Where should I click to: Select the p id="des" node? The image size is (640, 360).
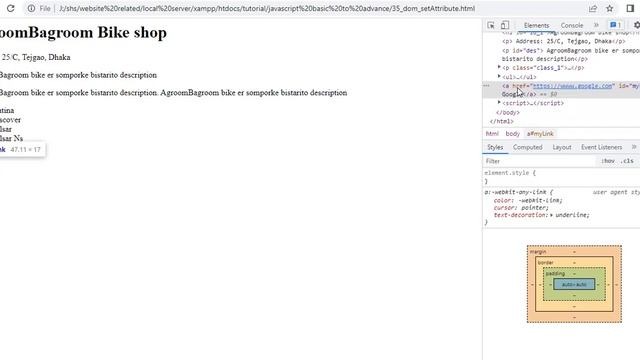click(x=571, y=55)
